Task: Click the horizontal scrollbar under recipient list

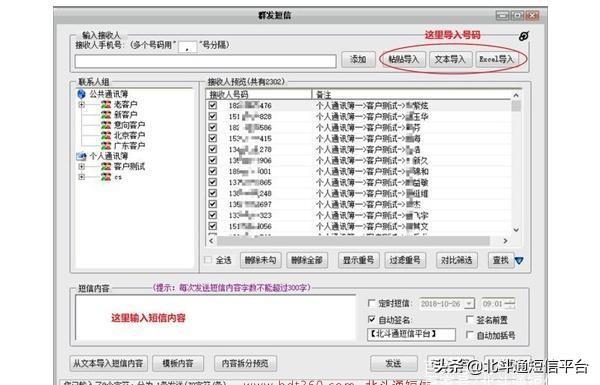Action: 353,241
